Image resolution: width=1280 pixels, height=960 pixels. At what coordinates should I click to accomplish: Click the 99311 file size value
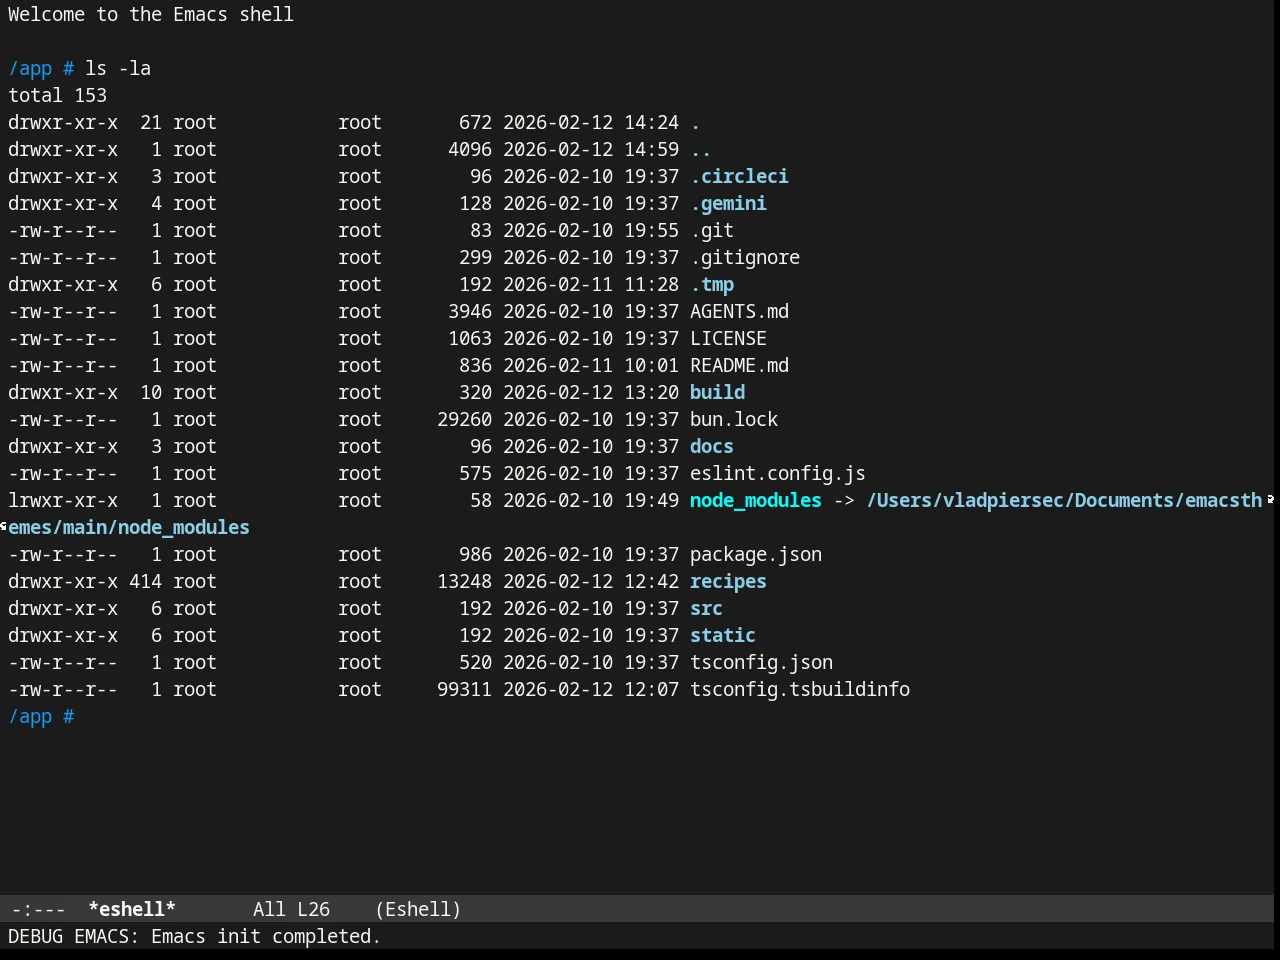coord(464,689)
